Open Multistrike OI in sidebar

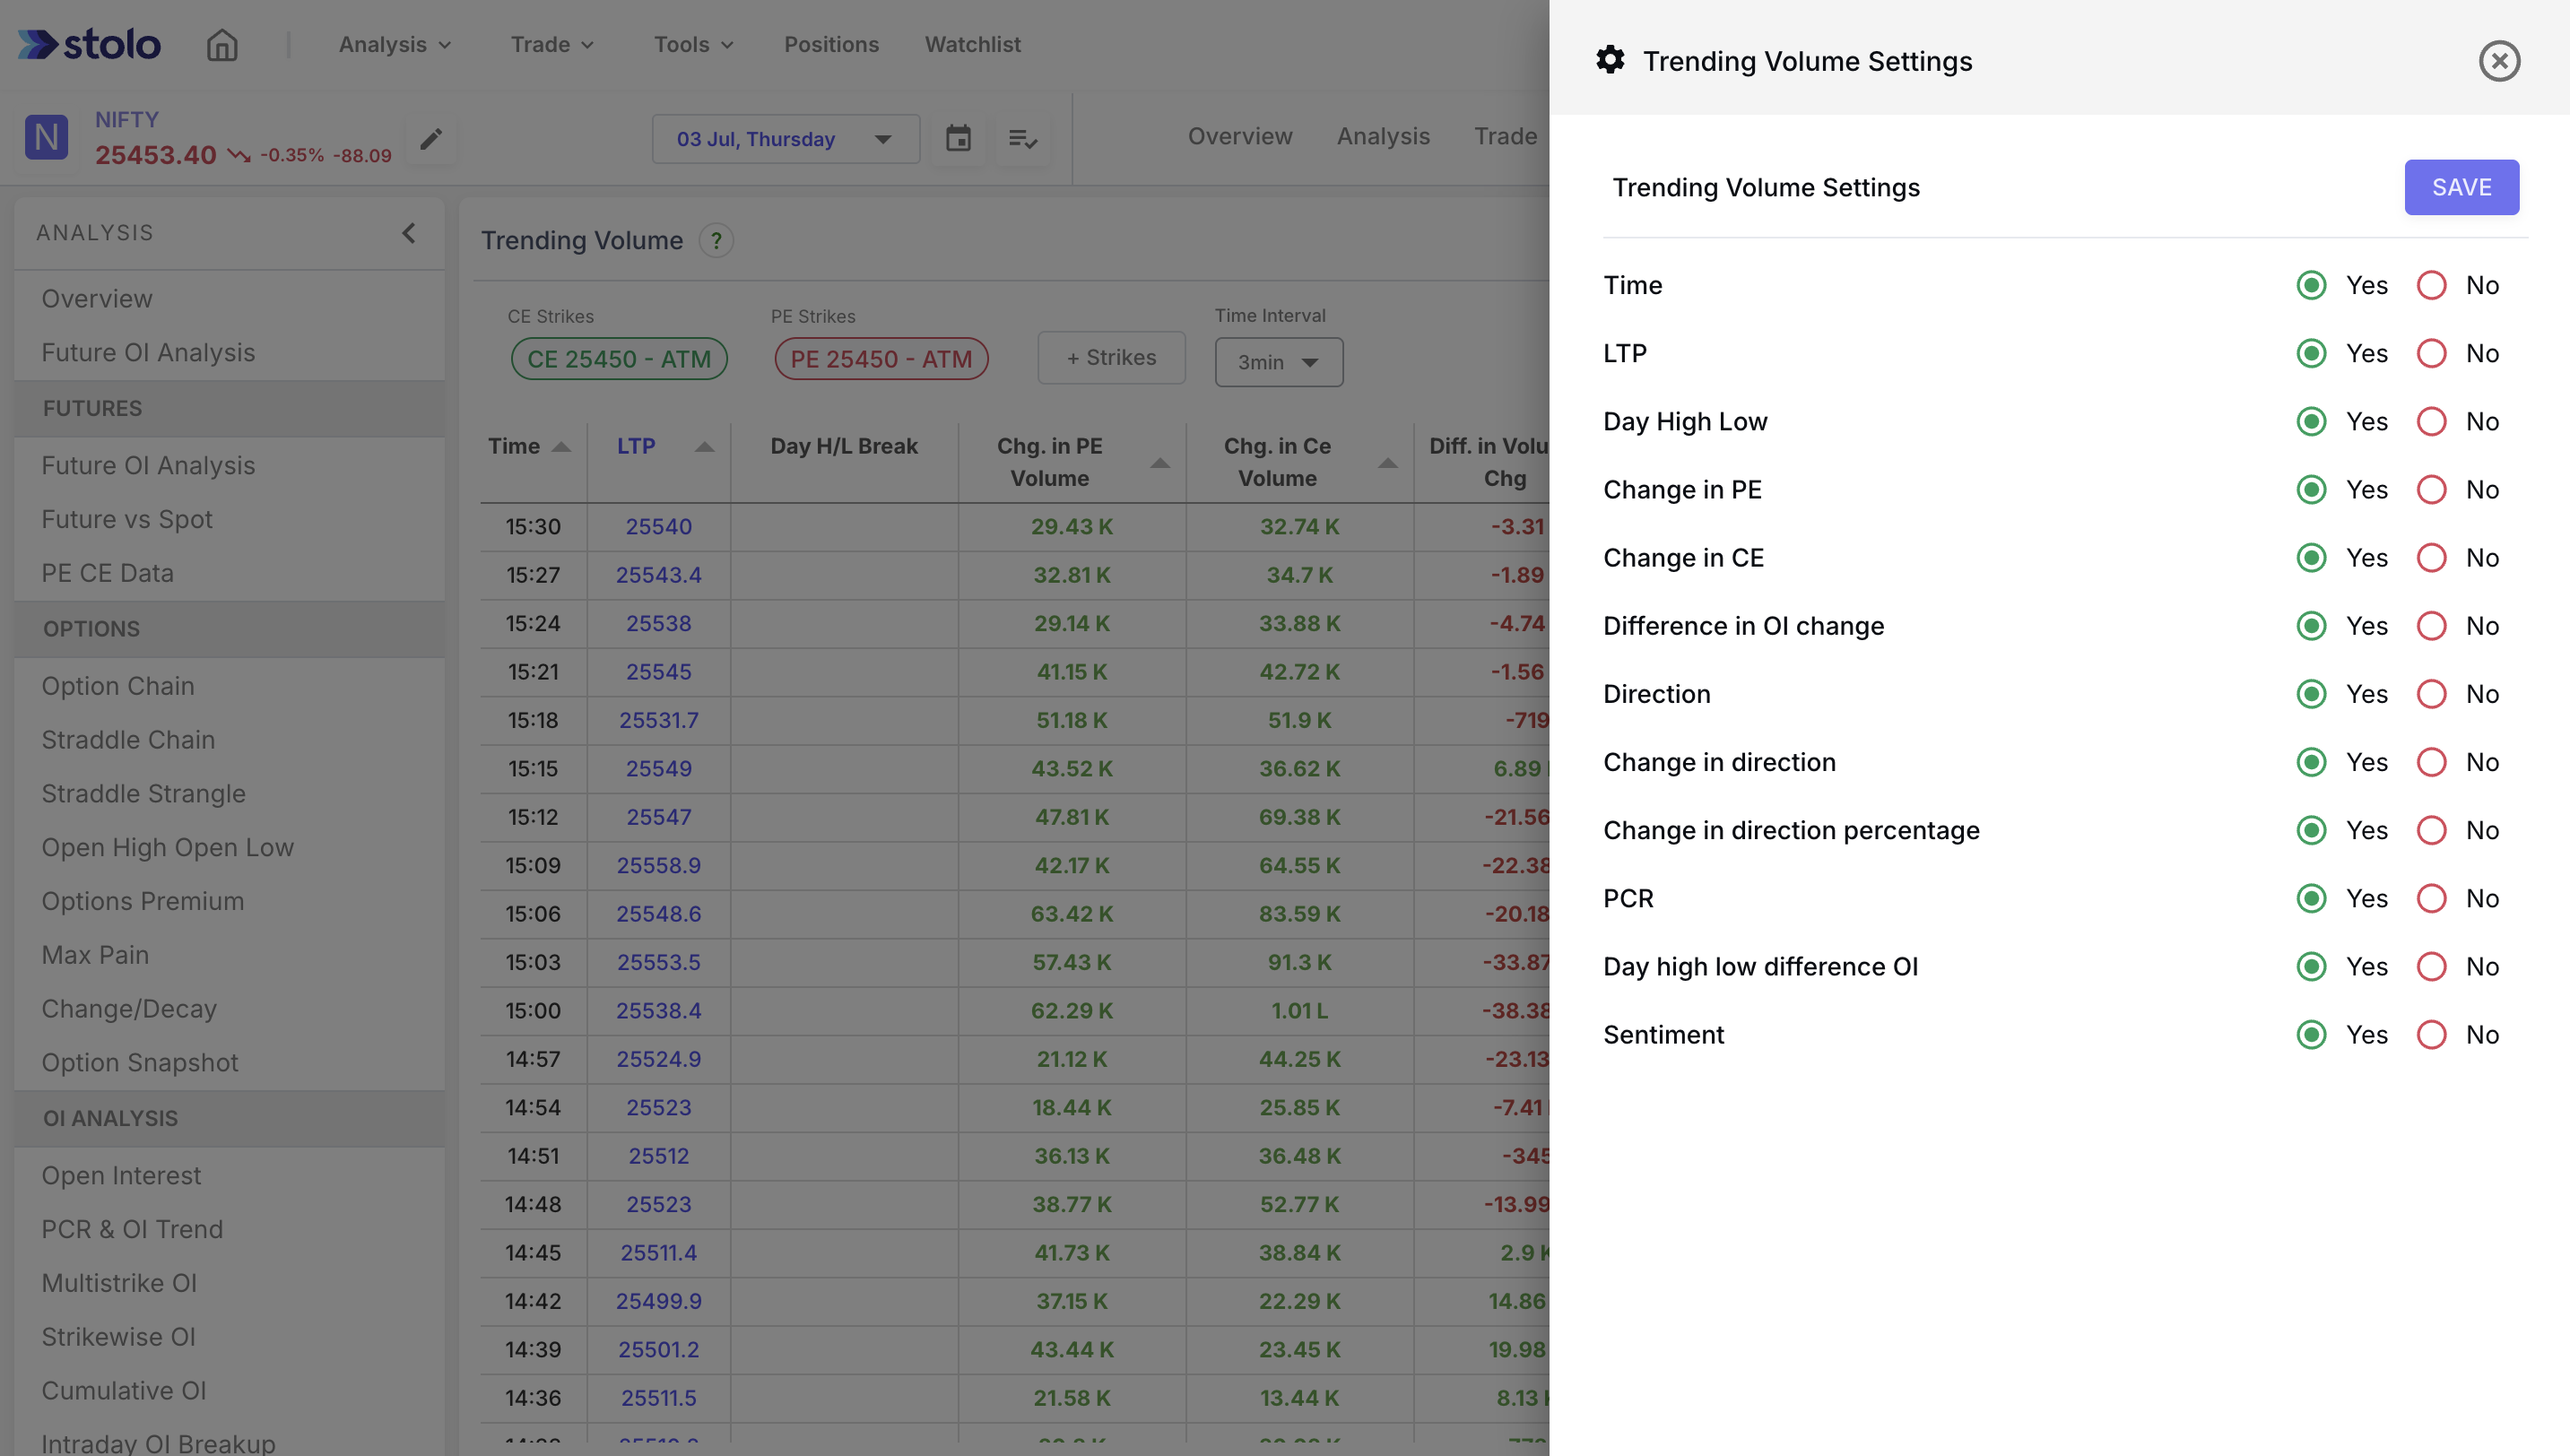pos(119,1284)
